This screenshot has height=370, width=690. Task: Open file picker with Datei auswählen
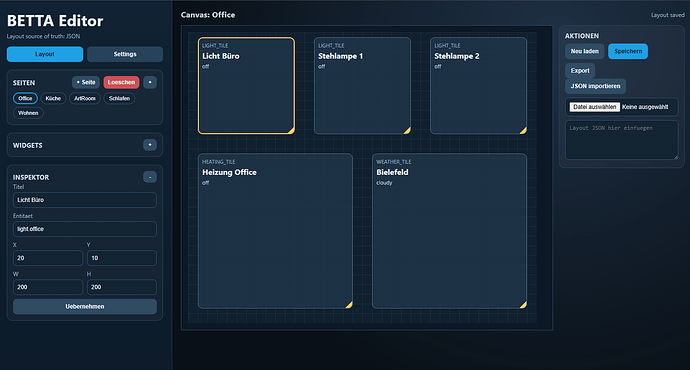tap(595, 107)
